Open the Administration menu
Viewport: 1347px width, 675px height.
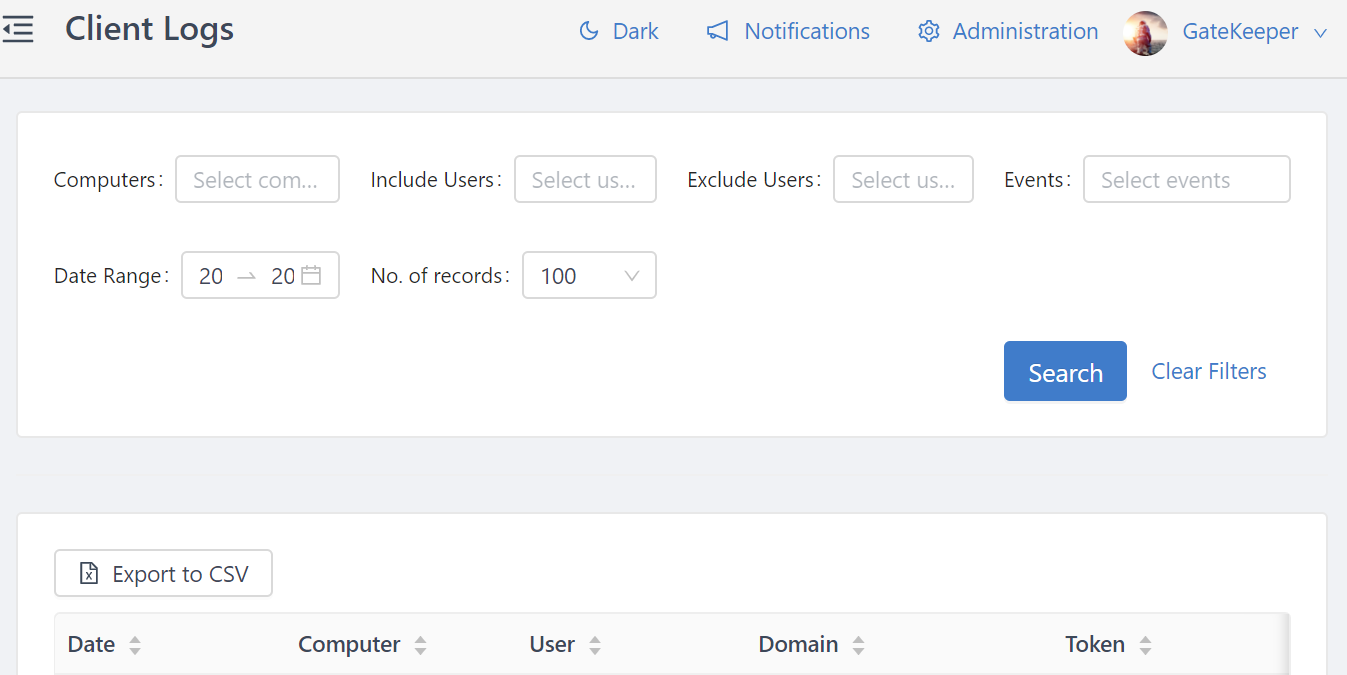pyautogui.click(x=1025, y=31)
